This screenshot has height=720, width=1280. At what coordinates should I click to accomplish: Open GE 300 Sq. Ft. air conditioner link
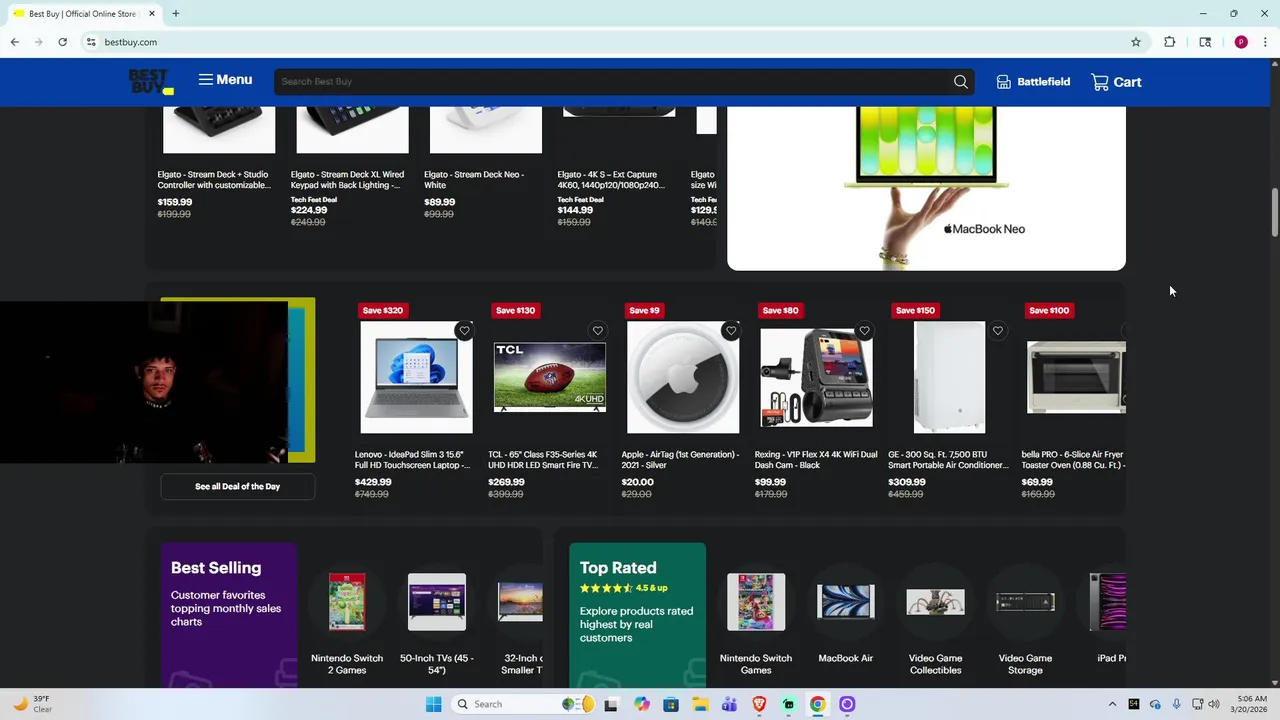pyautogui.click(x=948, y=460)
